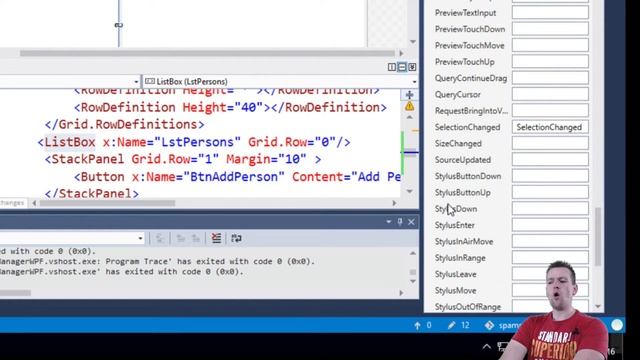Click the QueryCursor event field

[550, 94]
